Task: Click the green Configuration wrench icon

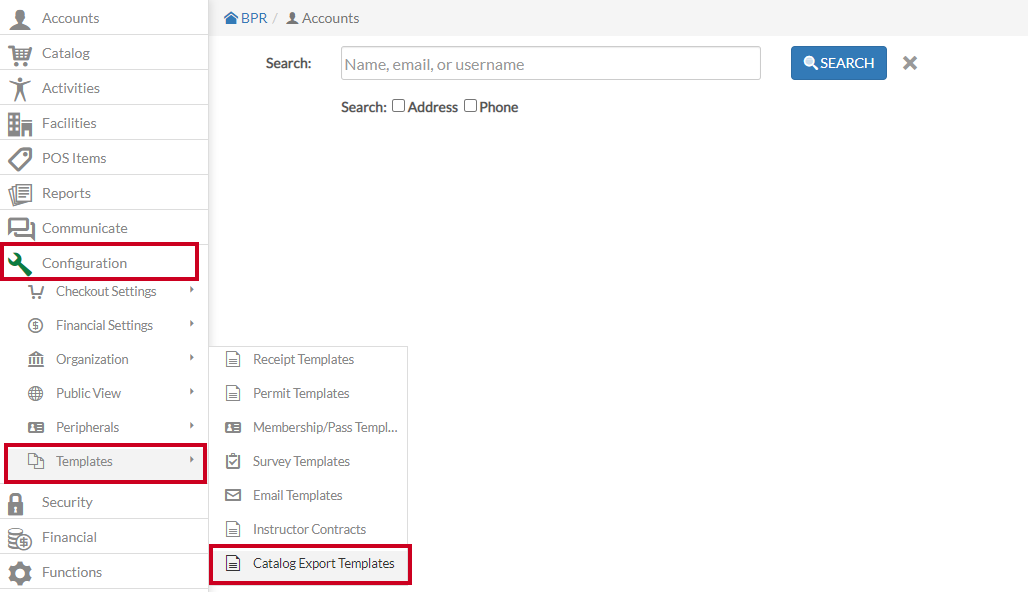Action: point(20,264)
